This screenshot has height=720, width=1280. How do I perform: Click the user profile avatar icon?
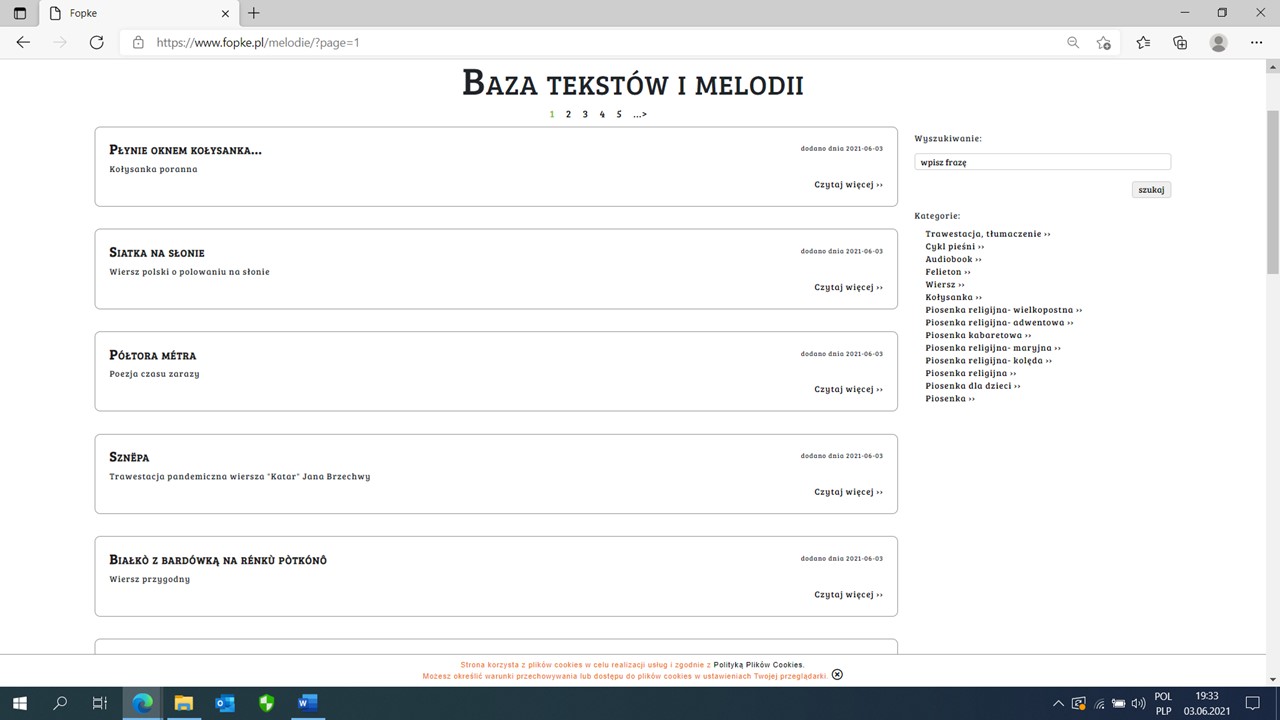(1218, 43)
